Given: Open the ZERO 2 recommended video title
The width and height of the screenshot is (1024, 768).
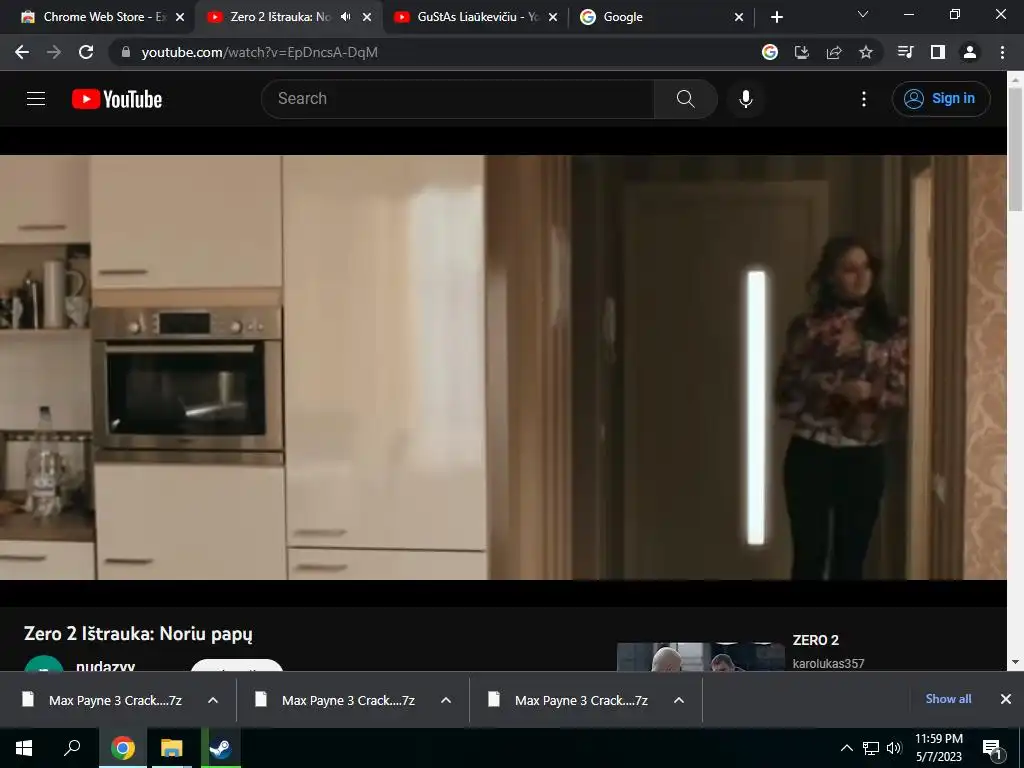Looking at the screenshot, I should [x=816, y=640].
